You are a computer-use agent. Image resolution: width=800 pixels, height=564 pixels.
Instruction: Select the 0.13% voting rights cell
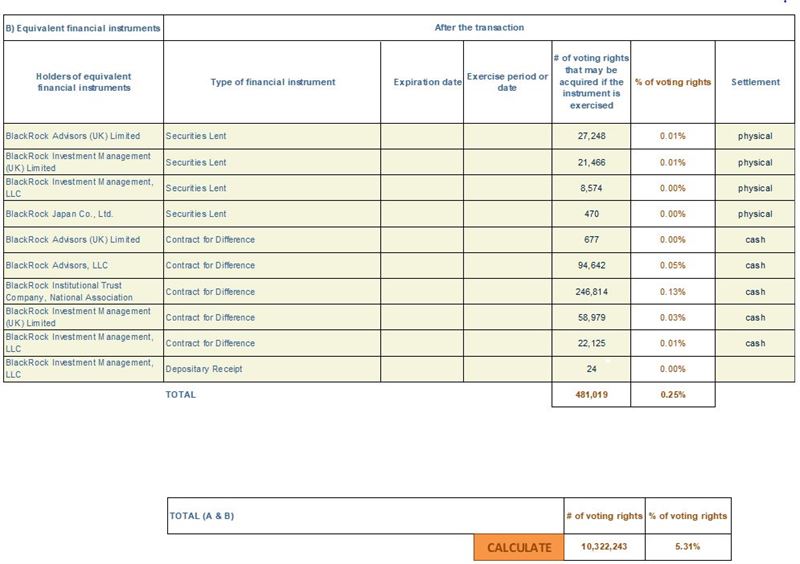[673, 291]
